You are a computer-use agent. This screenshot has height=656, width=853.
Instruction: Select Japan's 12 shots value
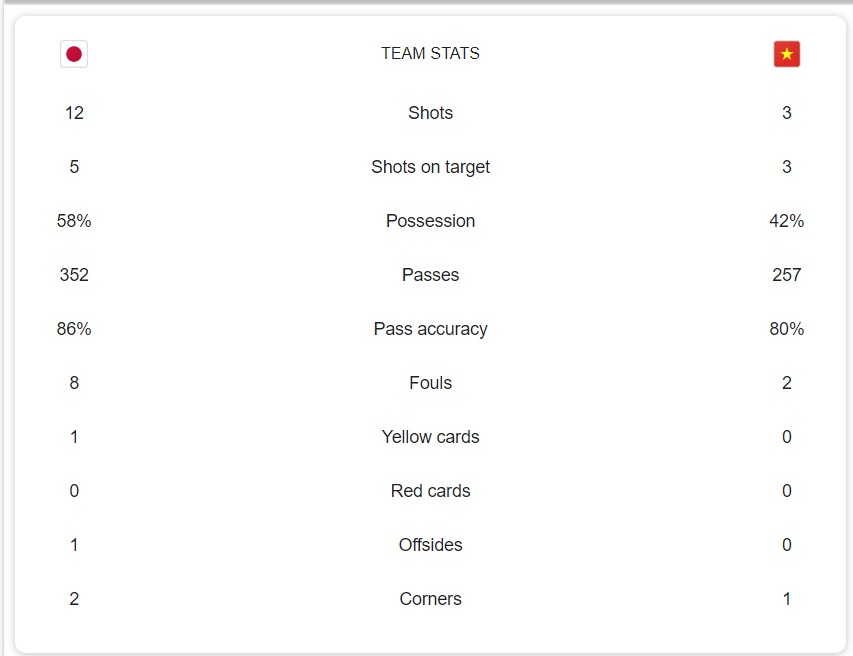tap(74, 113)
